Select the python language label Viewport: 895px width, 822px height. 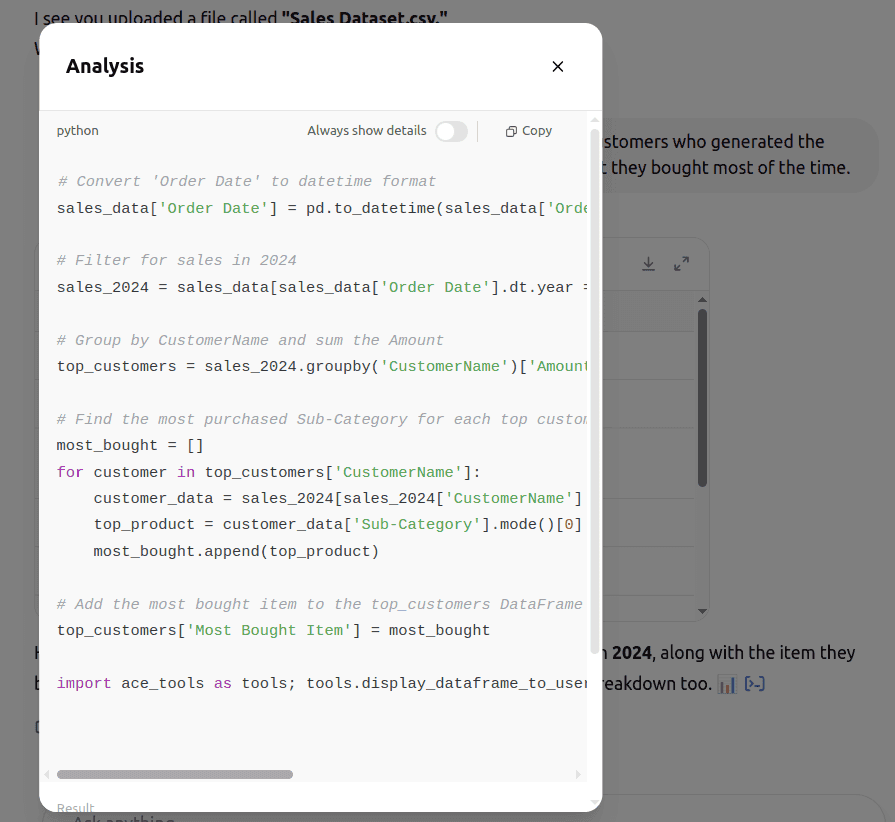point(77,131)
